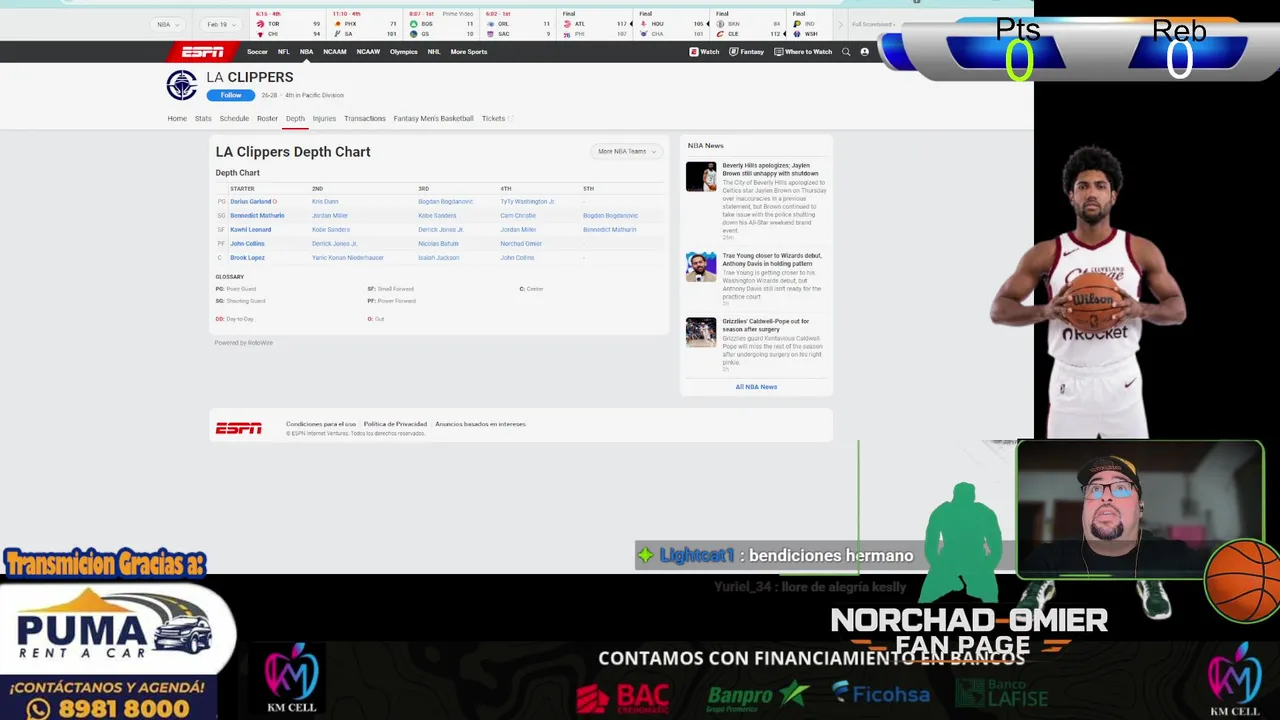Select NCAAW in the ESPN nav bar
1280x720 pixels.
pos(368,52)
